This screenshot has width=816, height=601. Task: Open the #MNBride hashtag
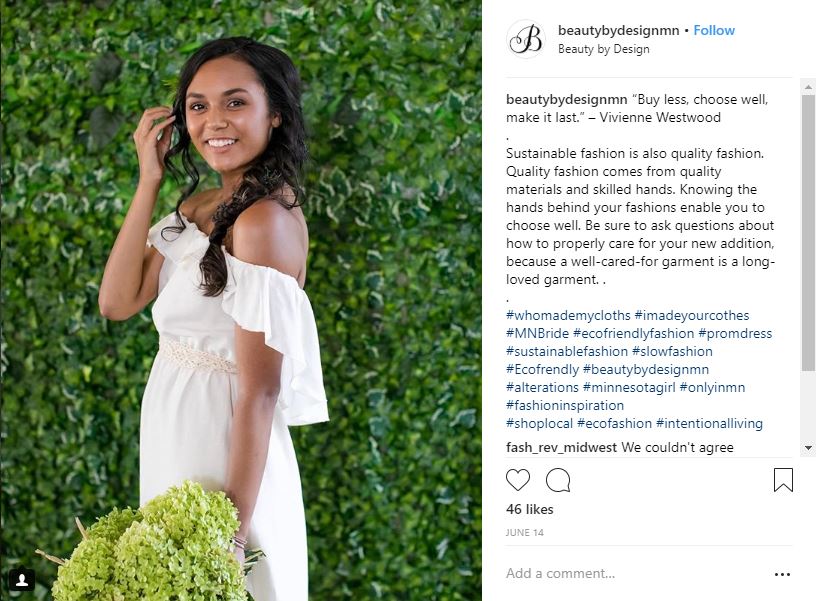(x=537, y=333)
